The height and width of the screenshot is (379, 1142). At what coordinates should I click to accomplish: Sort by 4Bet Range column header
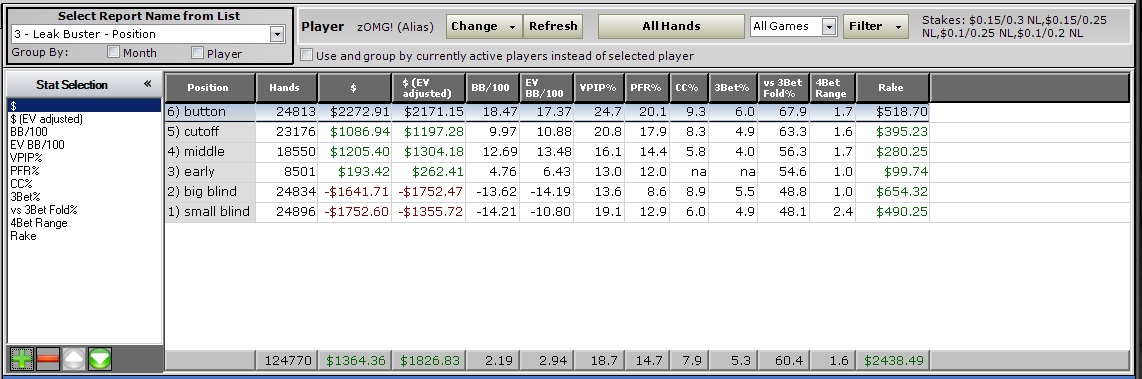pyautogui.click(x=833, y=87)
